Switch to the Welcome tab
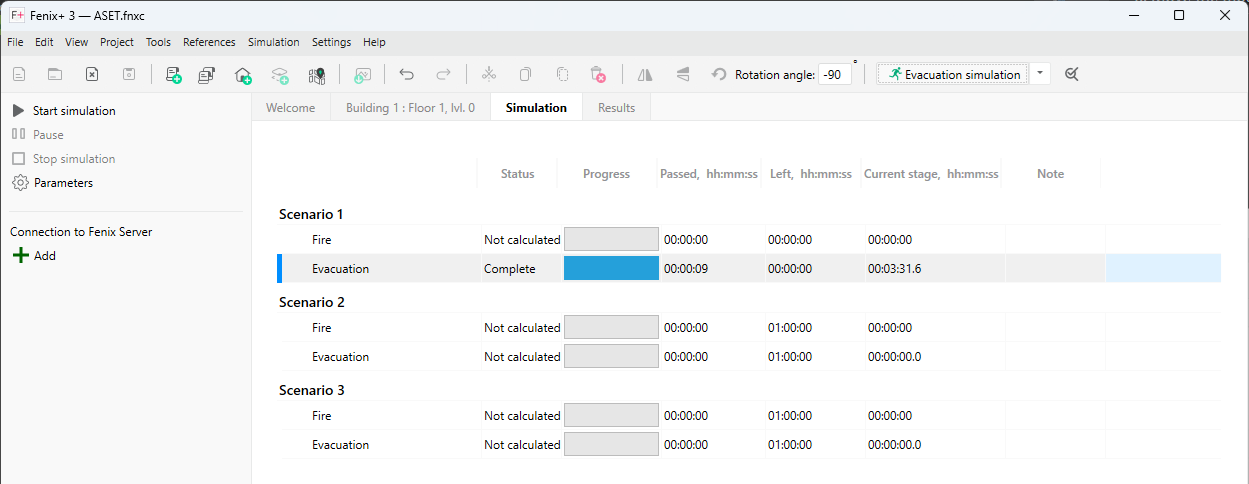Viewport: 1249px width, 484px height. (x=291, y=108)
